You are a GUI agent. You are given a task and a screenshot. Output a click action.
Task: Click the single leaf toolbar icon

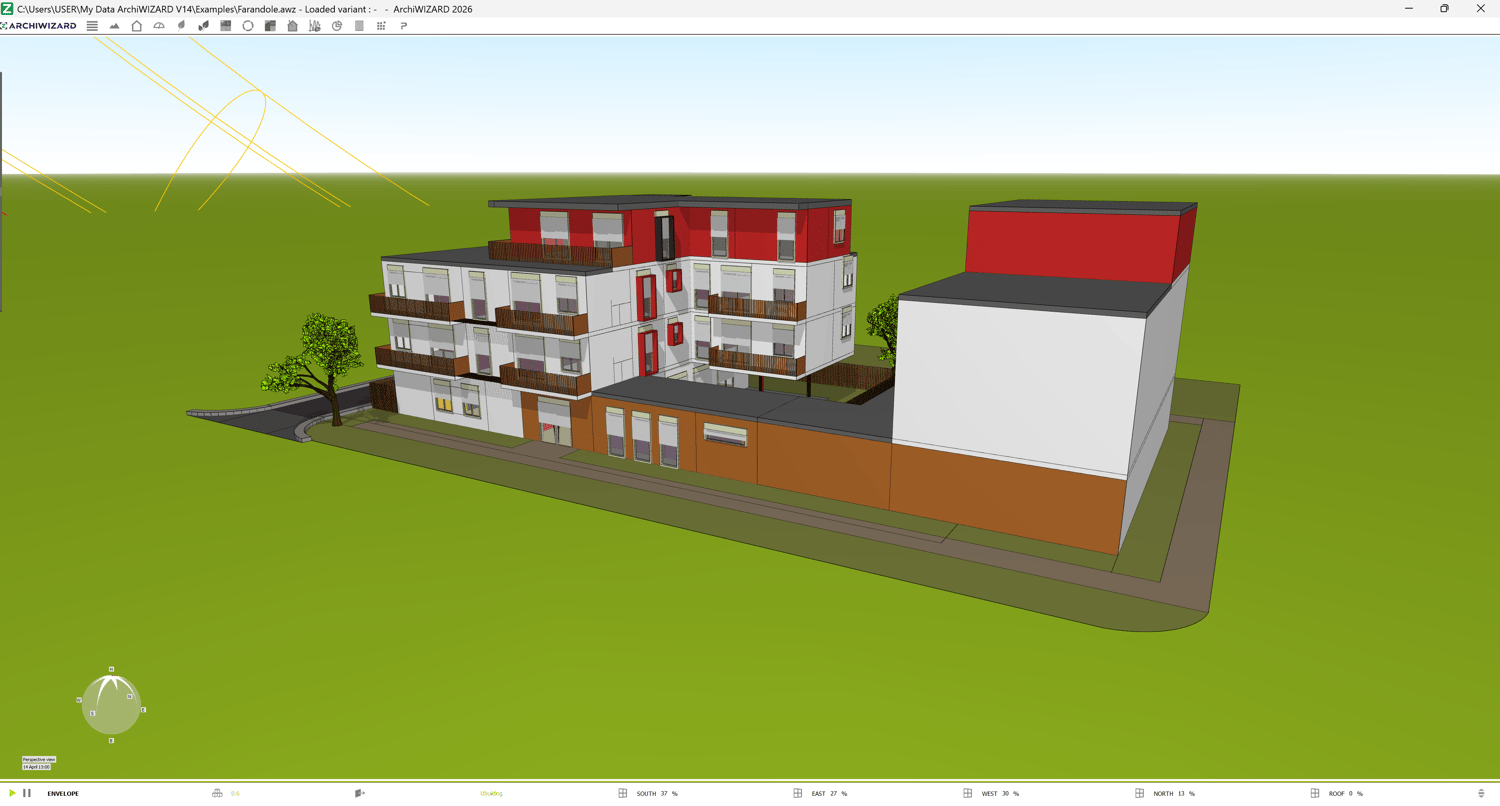pyautogui.click(x=181, y=26)
